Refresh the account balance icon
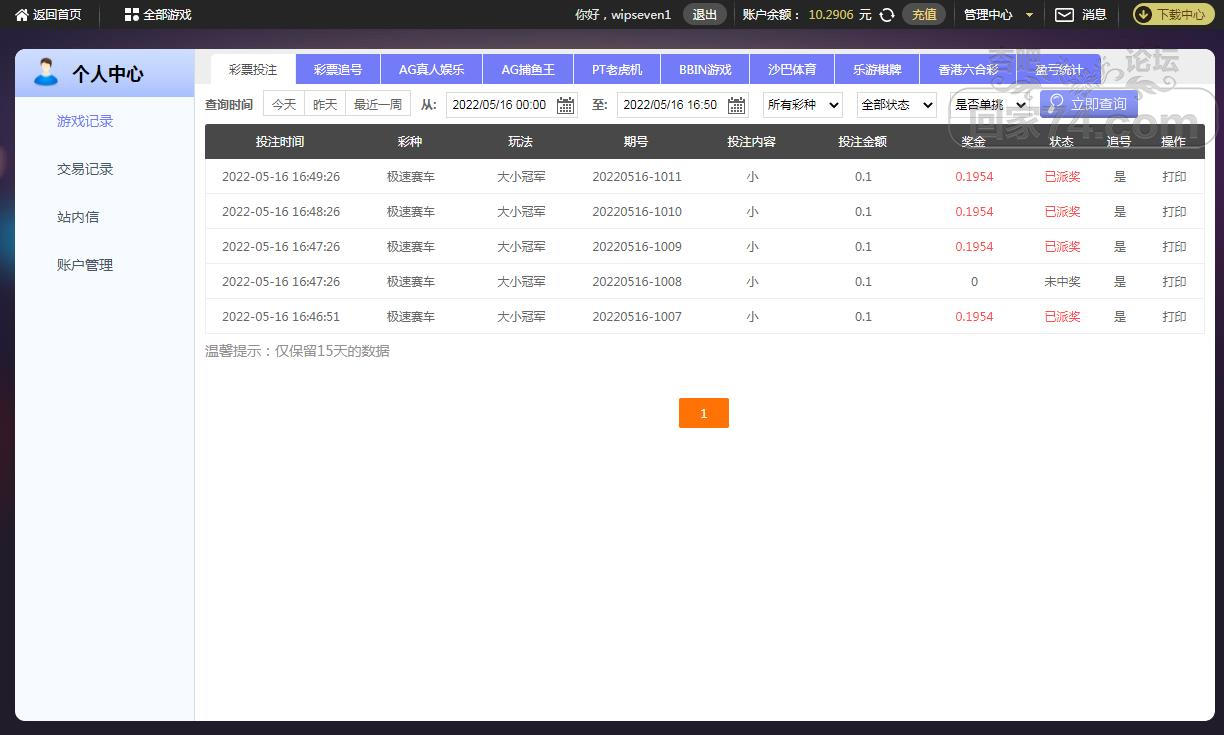This screenshot has height=735, width=1224. [887, 15]
